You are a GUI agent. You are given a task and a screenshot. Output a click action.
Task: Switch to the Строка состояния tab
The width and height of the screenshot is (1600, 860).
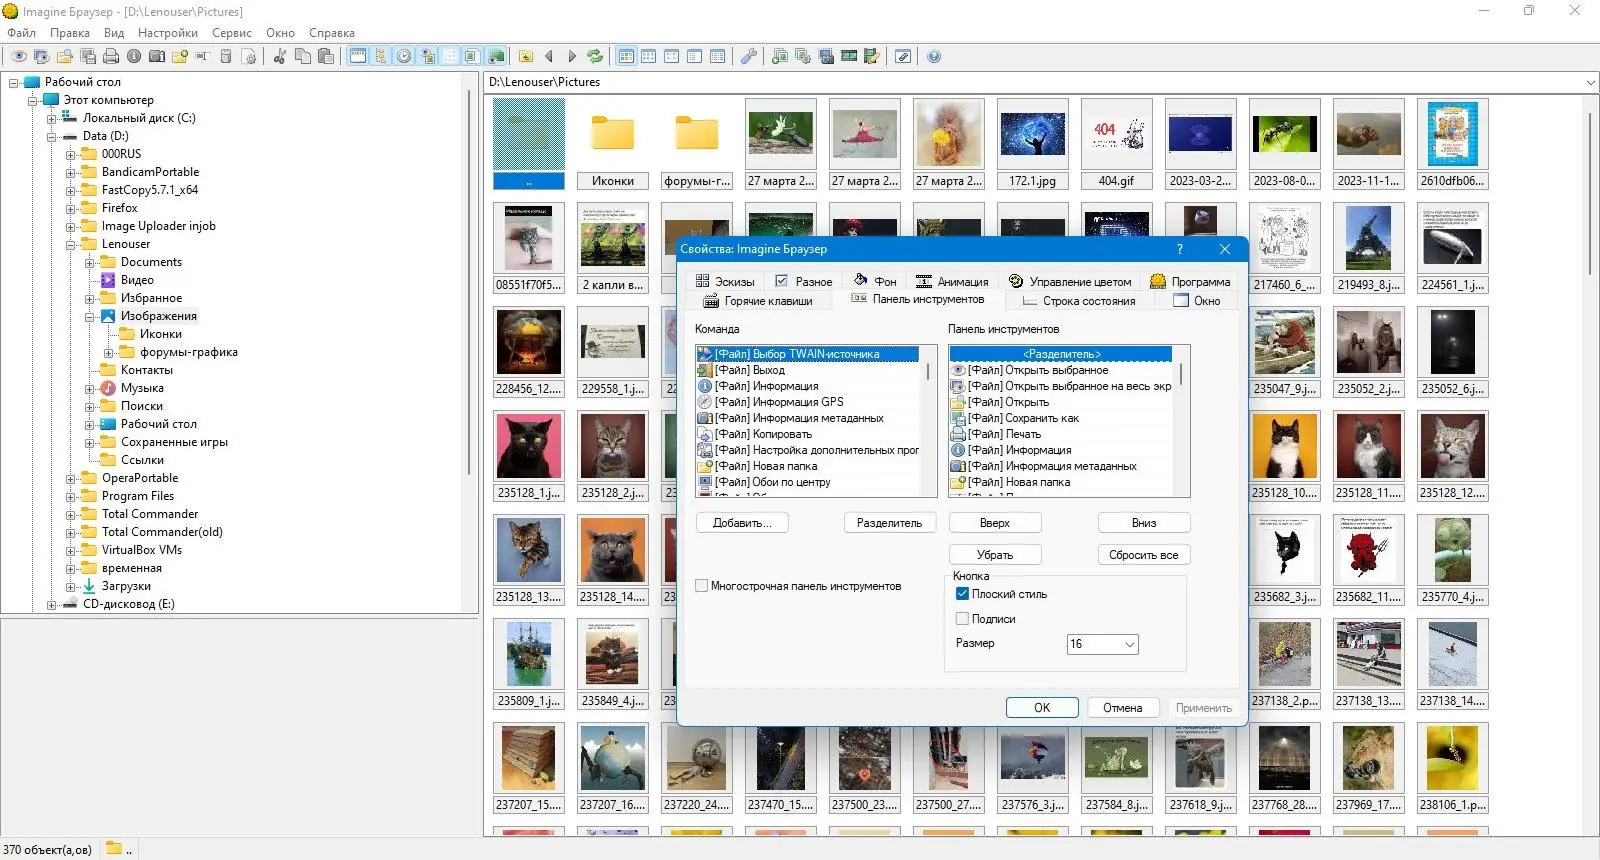[x=1079, y=301]
